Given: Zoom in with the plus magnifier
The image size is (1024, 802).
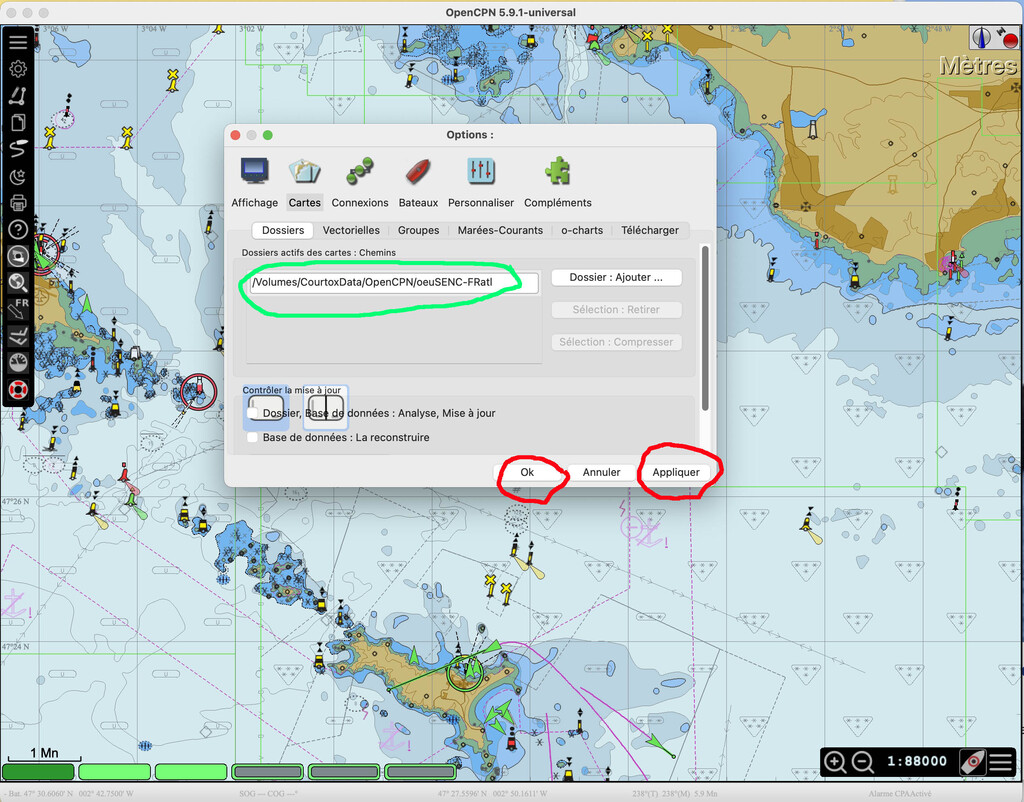Looking at the screenshot, I should [x=835, y=762].
